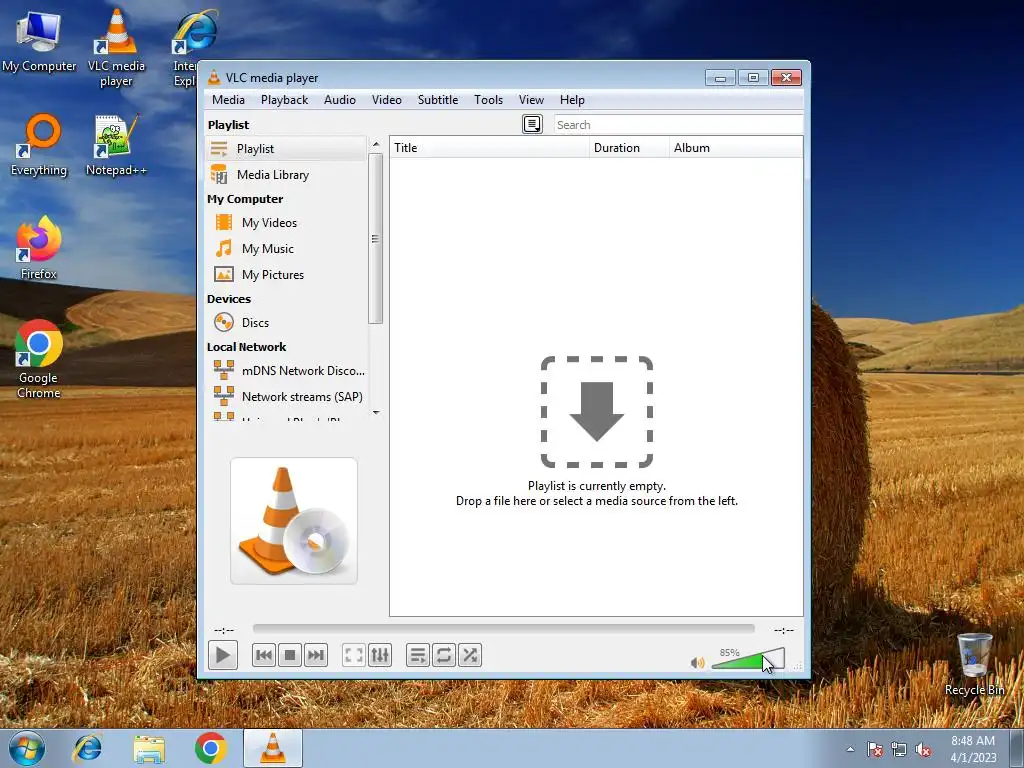
Task: Select Firefox desktop shortcut
Action: tap(39, 248)
